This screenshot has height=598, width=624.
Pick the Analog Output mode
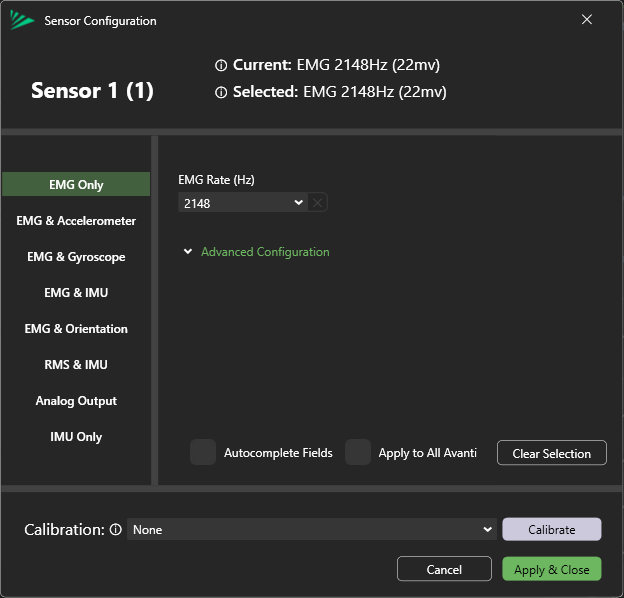coord(76,401)
